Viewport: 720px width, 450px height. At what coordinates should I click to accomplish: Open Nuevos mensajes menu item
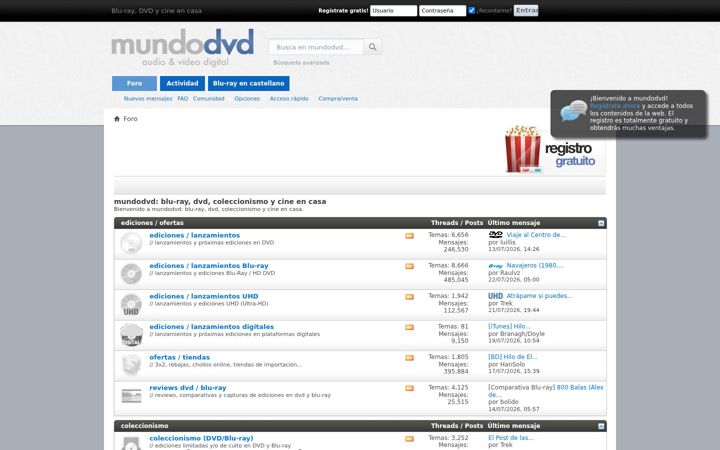148,99
